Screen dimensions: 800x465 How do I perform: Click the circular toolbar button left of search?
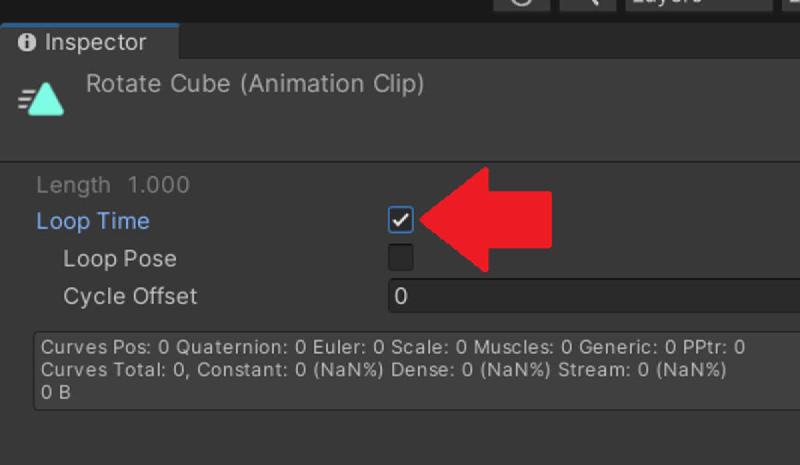[521, 4]
